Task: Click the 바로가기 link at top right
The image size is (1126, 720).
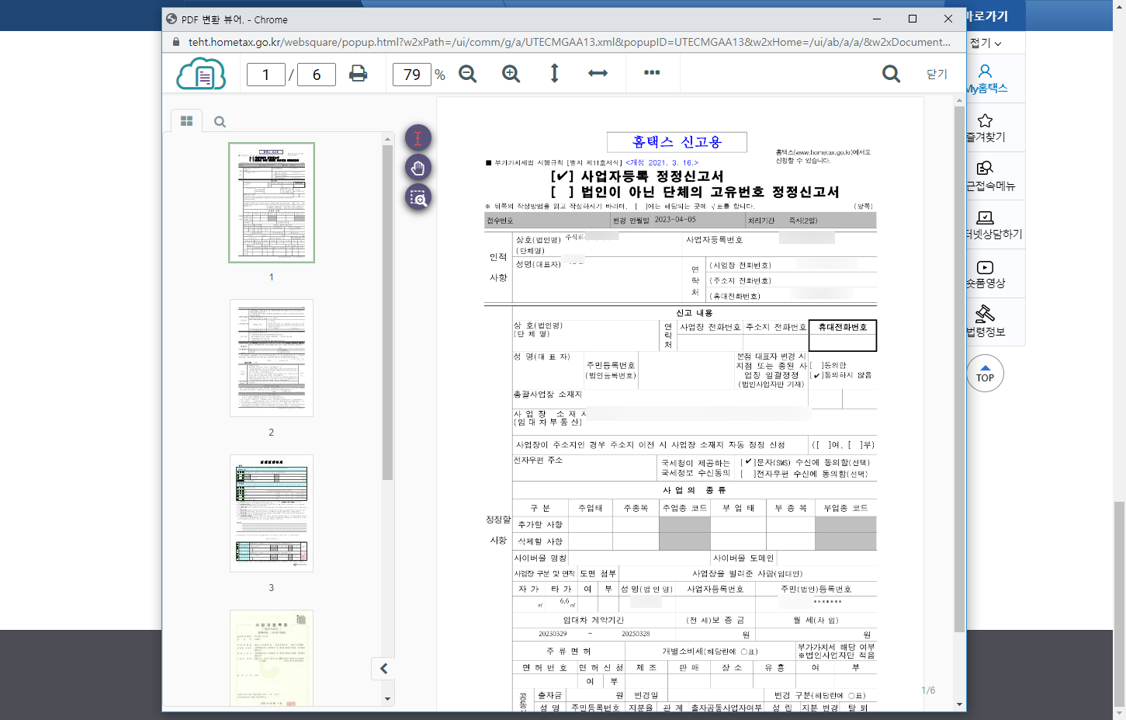Action: pyautogui.click(x=987, y=16)
